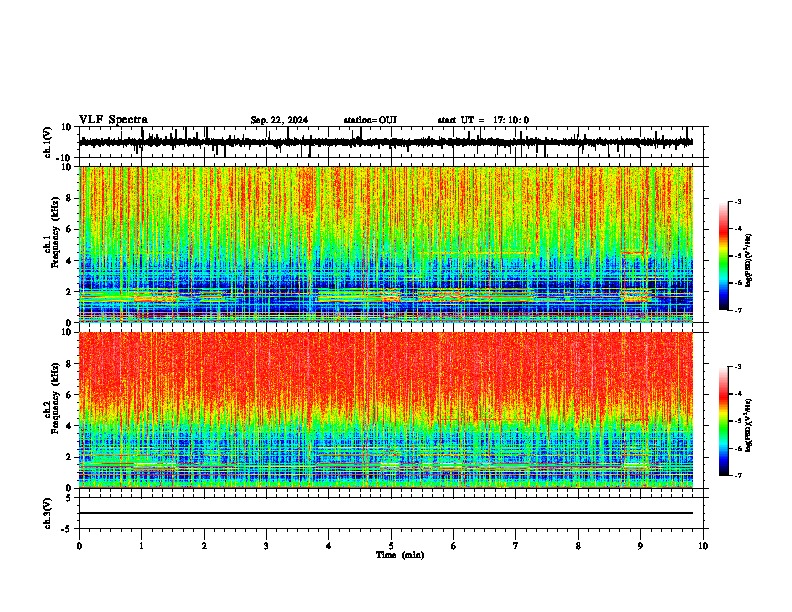Click the ch.1 voltage waveform trace
This screenshot has height=612, width=792.
[x=386, y=142]
